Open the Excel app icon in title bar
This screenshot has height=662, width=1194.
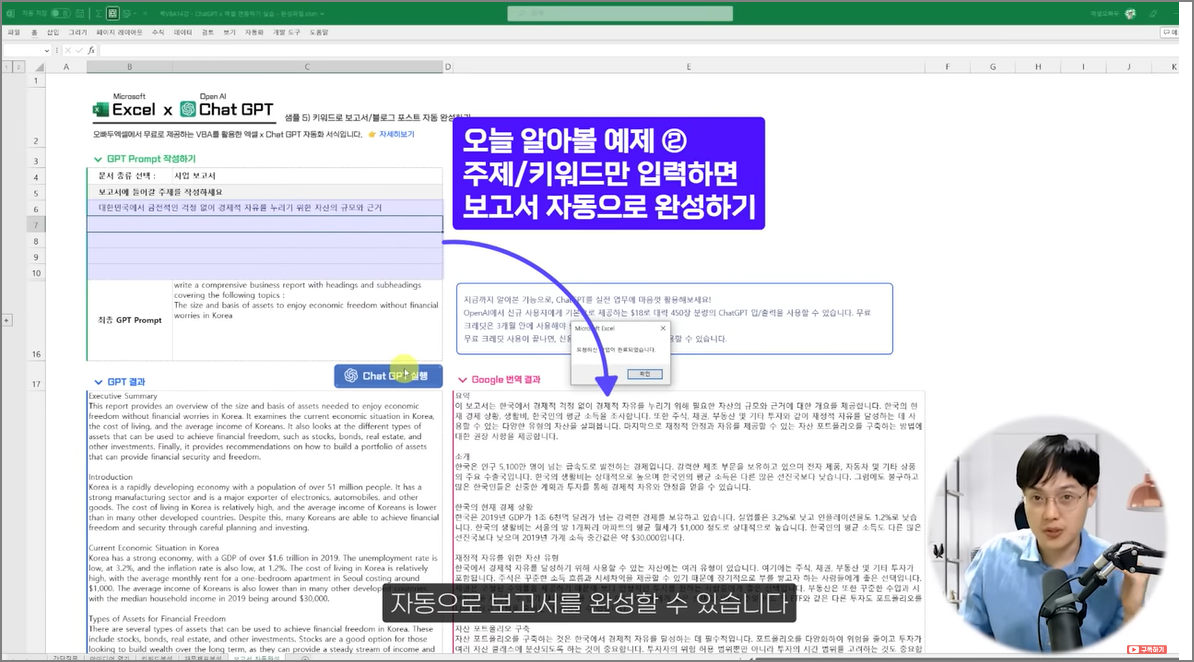(x=11, y=14)
